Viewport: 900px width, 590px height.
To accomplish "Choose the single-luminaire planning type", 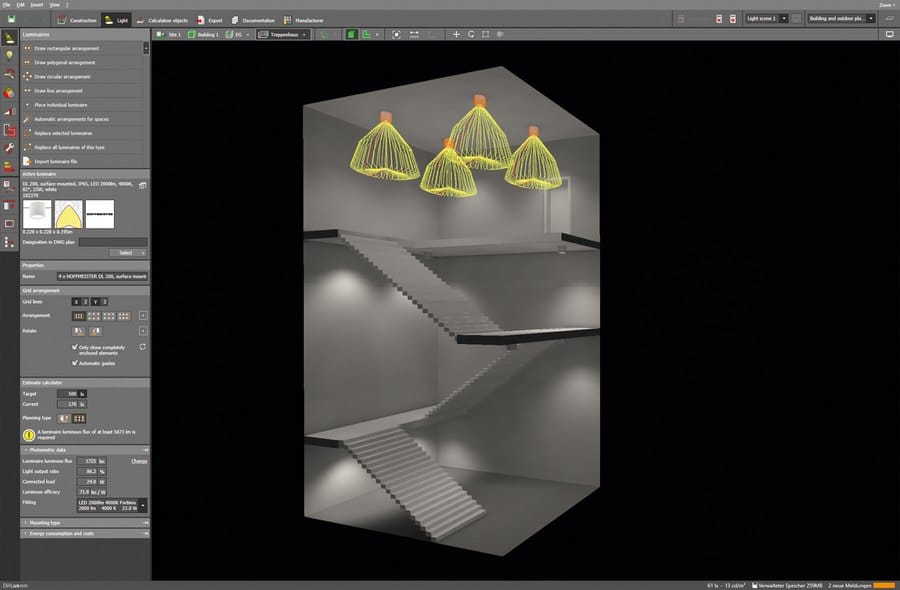I will pyautogui.click(x=64, y=418).
